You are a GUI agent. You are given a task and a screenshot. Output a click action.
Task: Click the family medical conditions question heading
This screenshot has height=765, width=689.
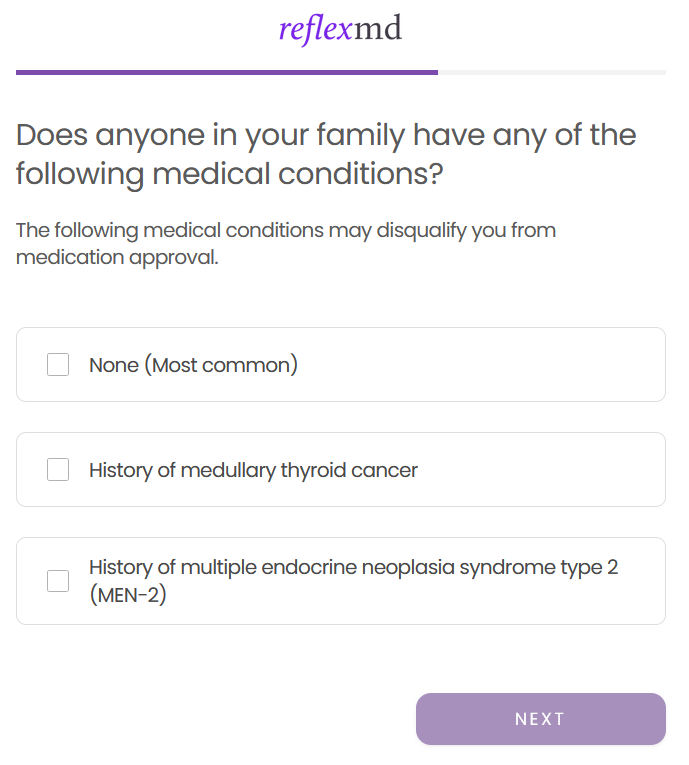[326, 154]
